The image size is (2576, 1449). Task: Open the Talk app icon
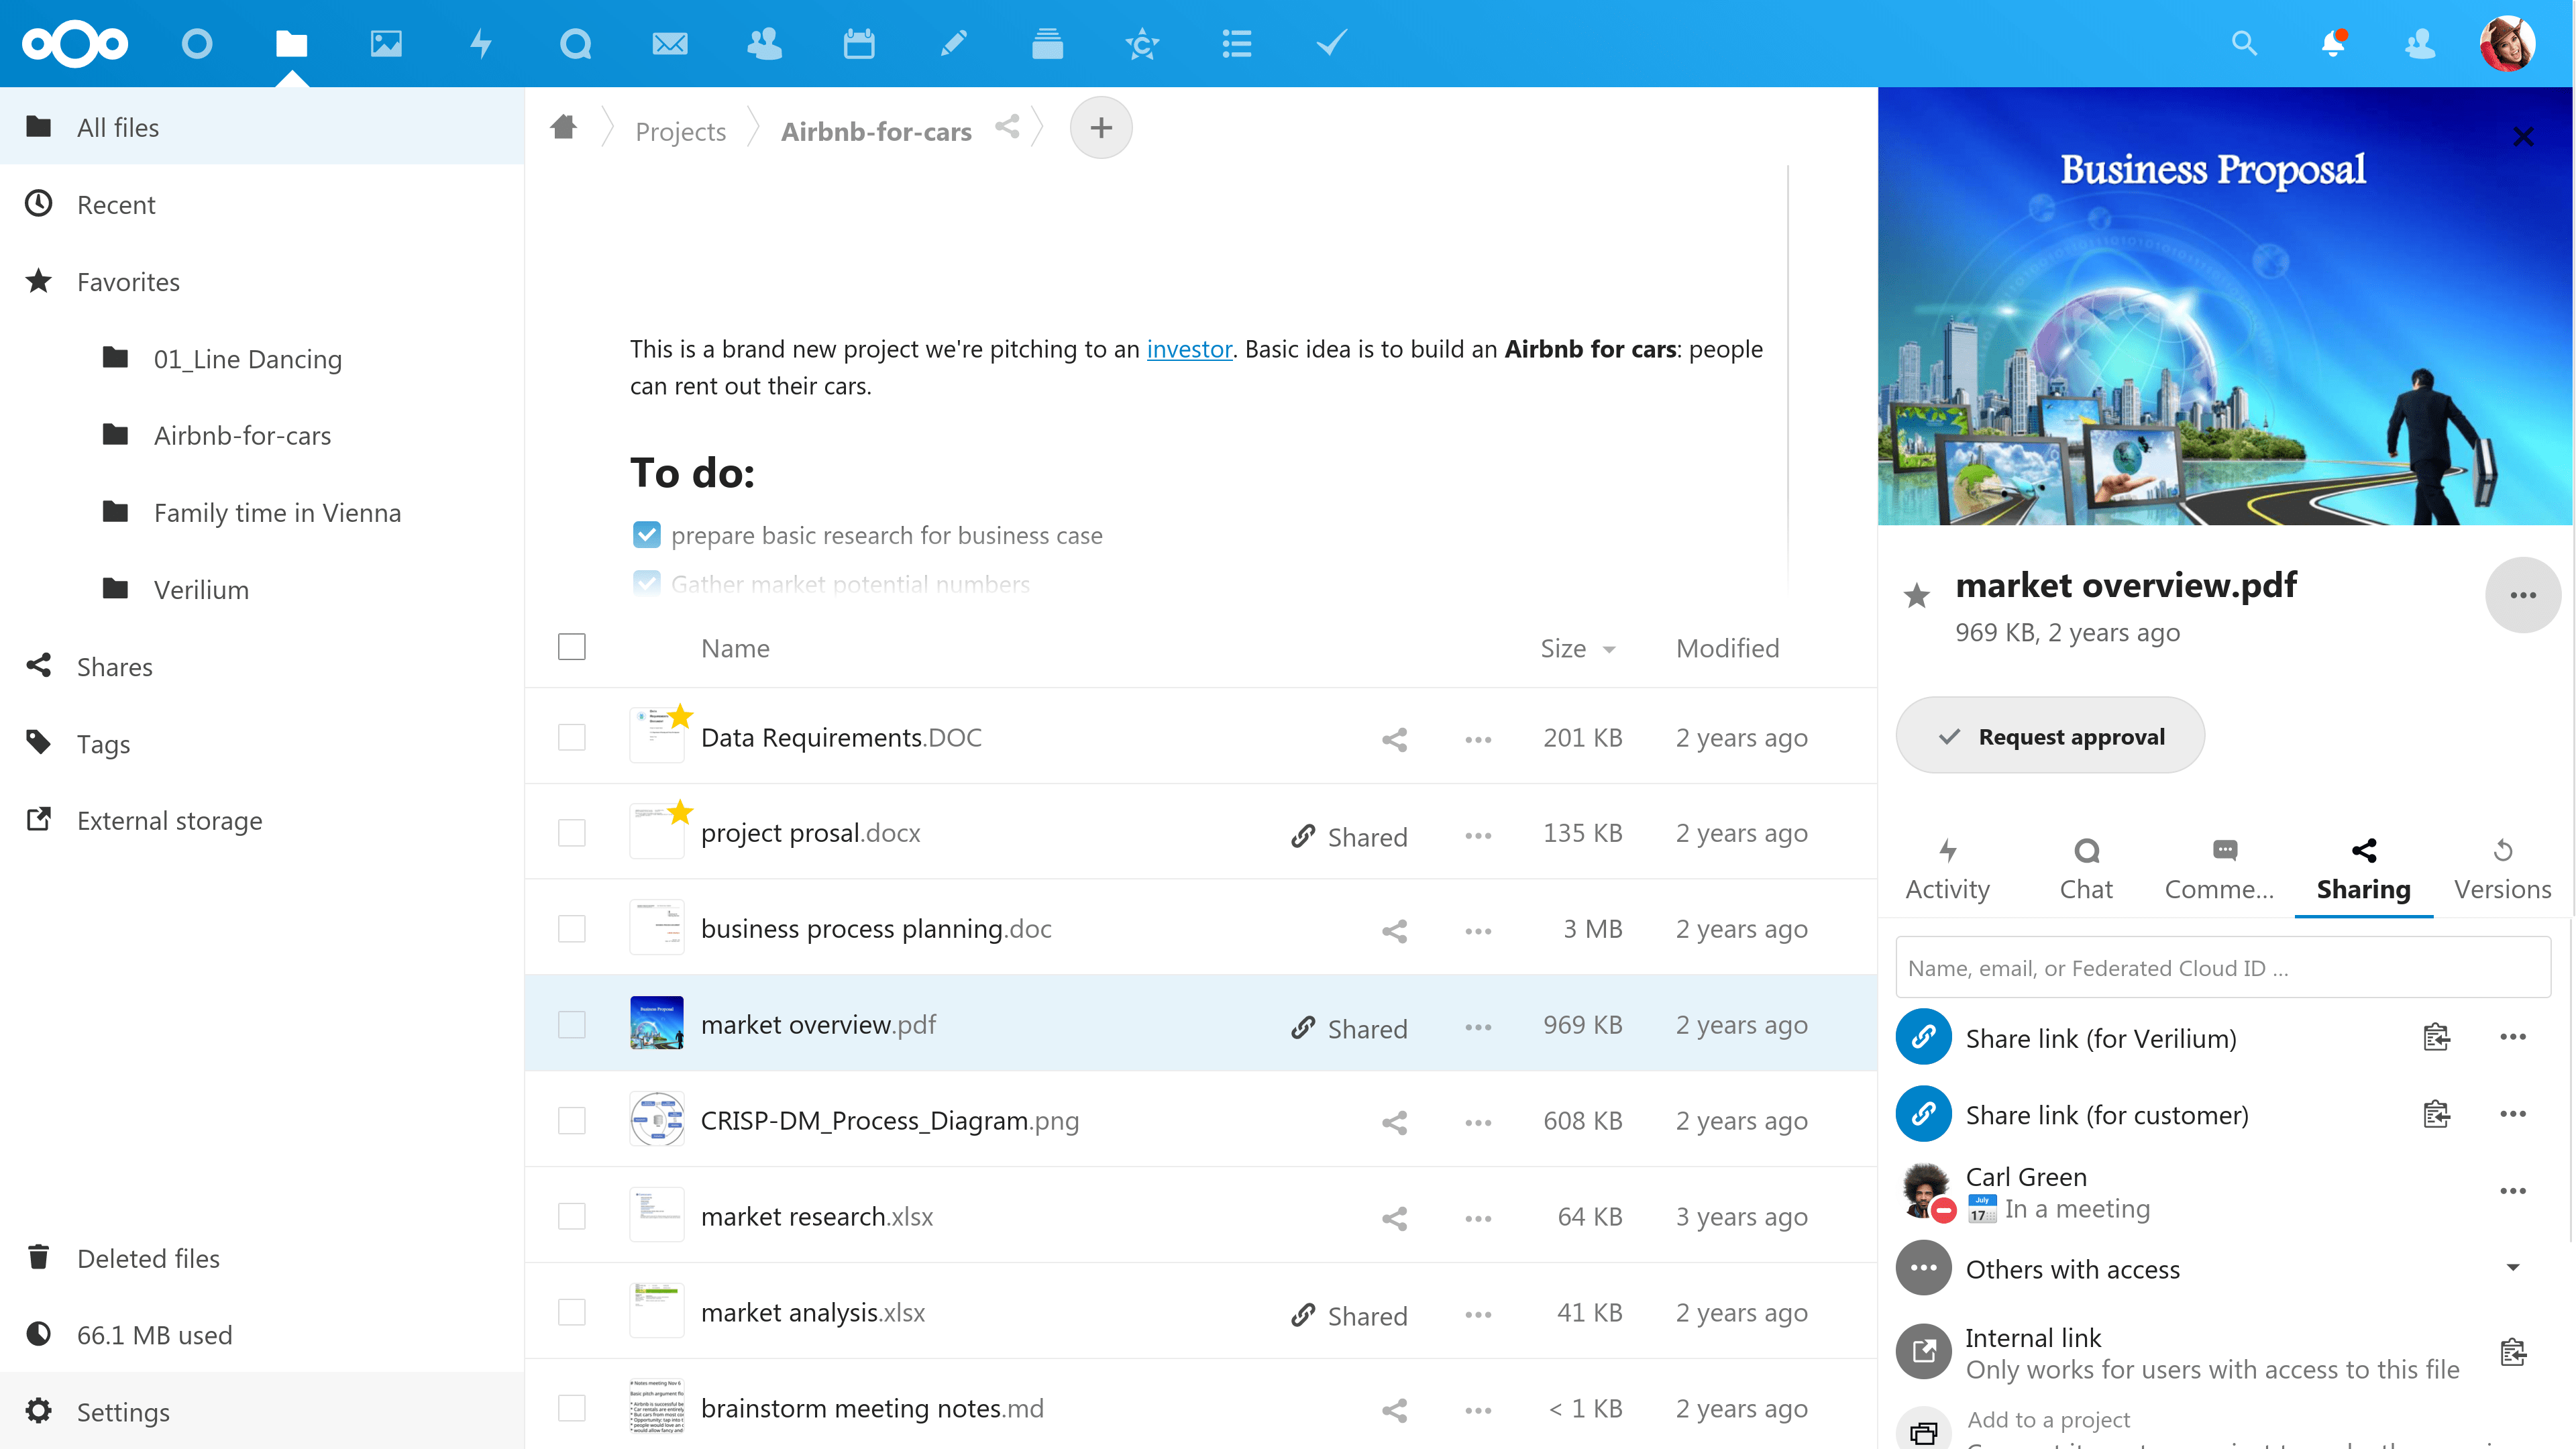[575, 44]
